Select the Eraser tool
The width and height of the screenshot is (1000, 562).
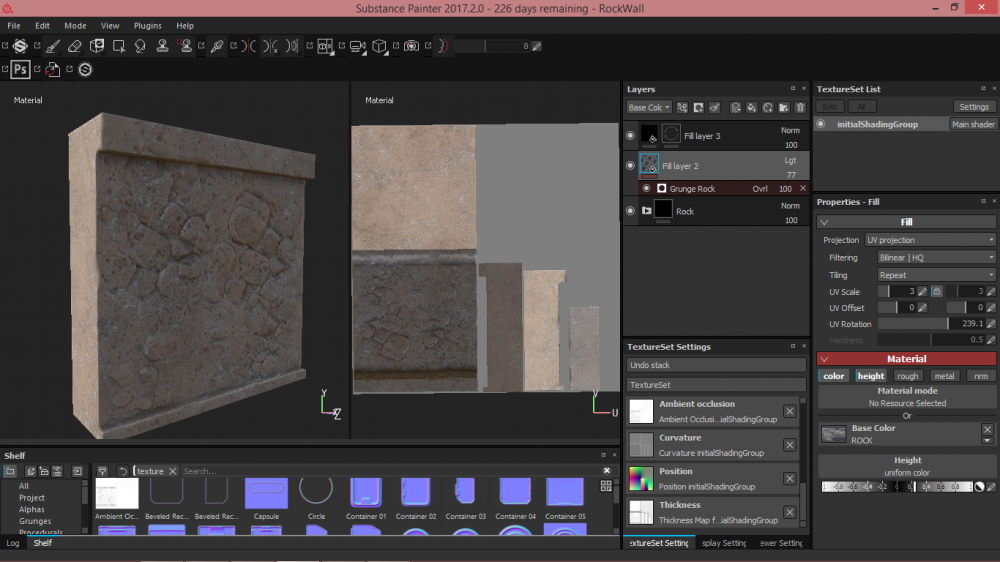[x=75, y=46]
